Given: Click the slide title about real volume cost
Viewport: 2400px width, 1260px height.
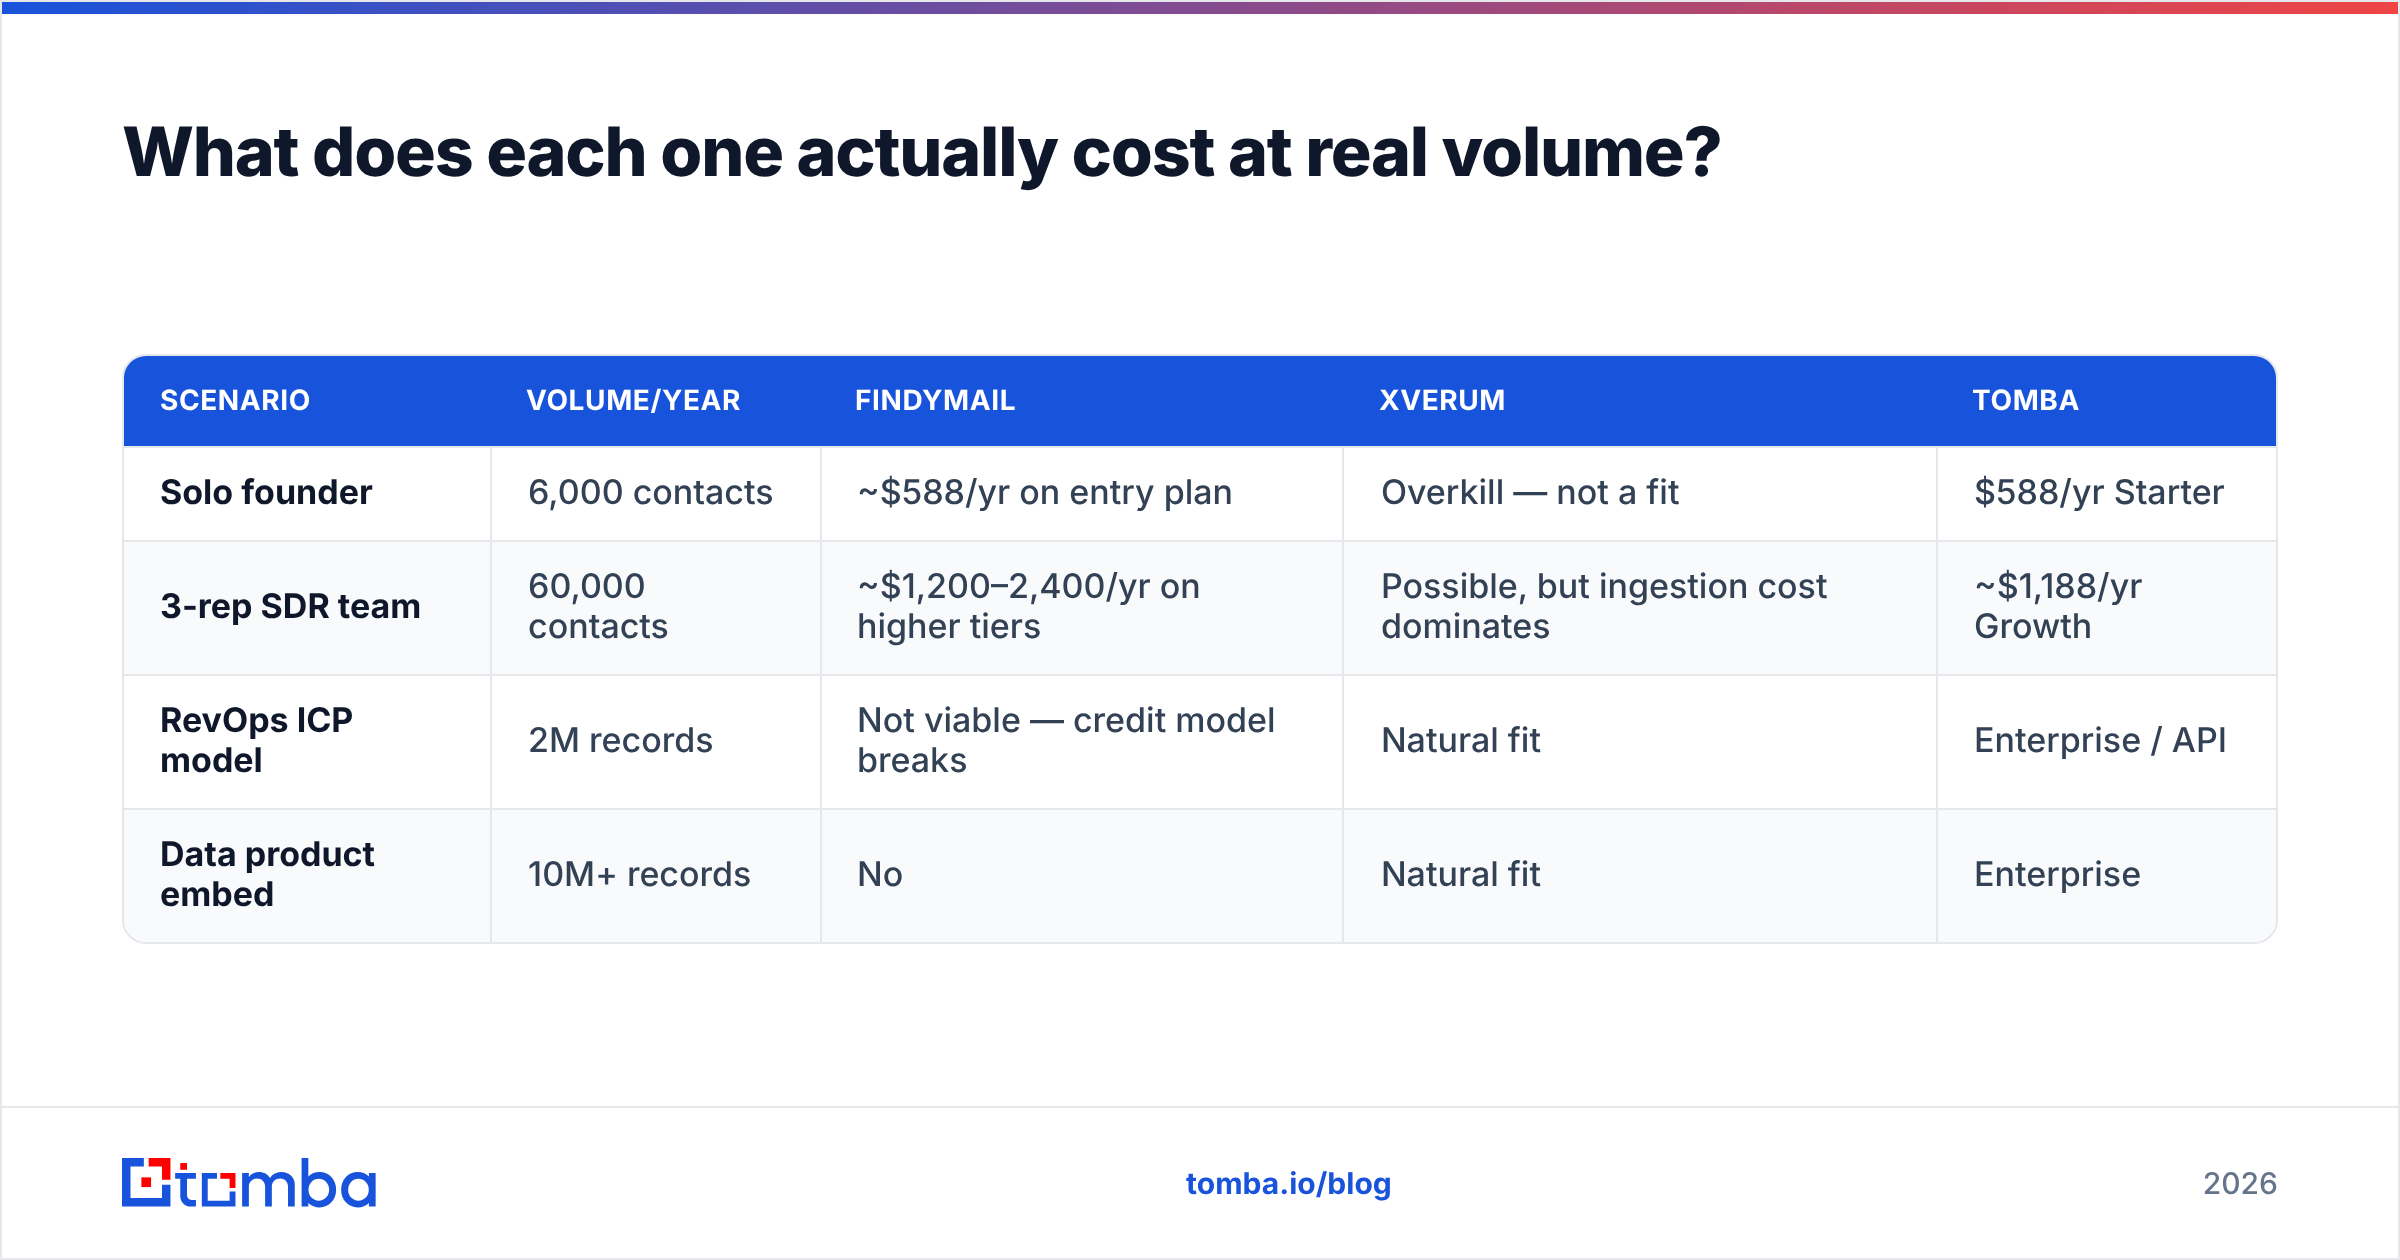Looking at the screenshot, I should (921, 153).
